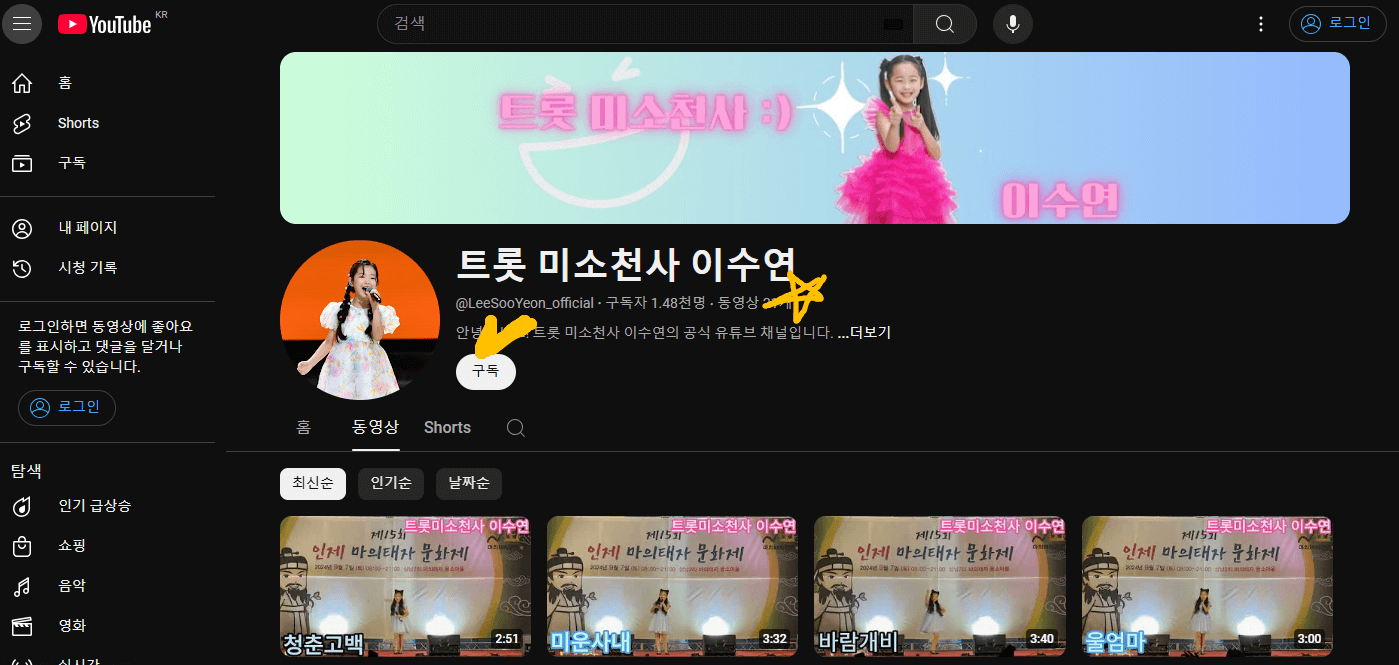Image resolution: width=1399 pixels, height=665 pixels.
Task: Open Shorts from the sidebar
Action: point(77,122)
